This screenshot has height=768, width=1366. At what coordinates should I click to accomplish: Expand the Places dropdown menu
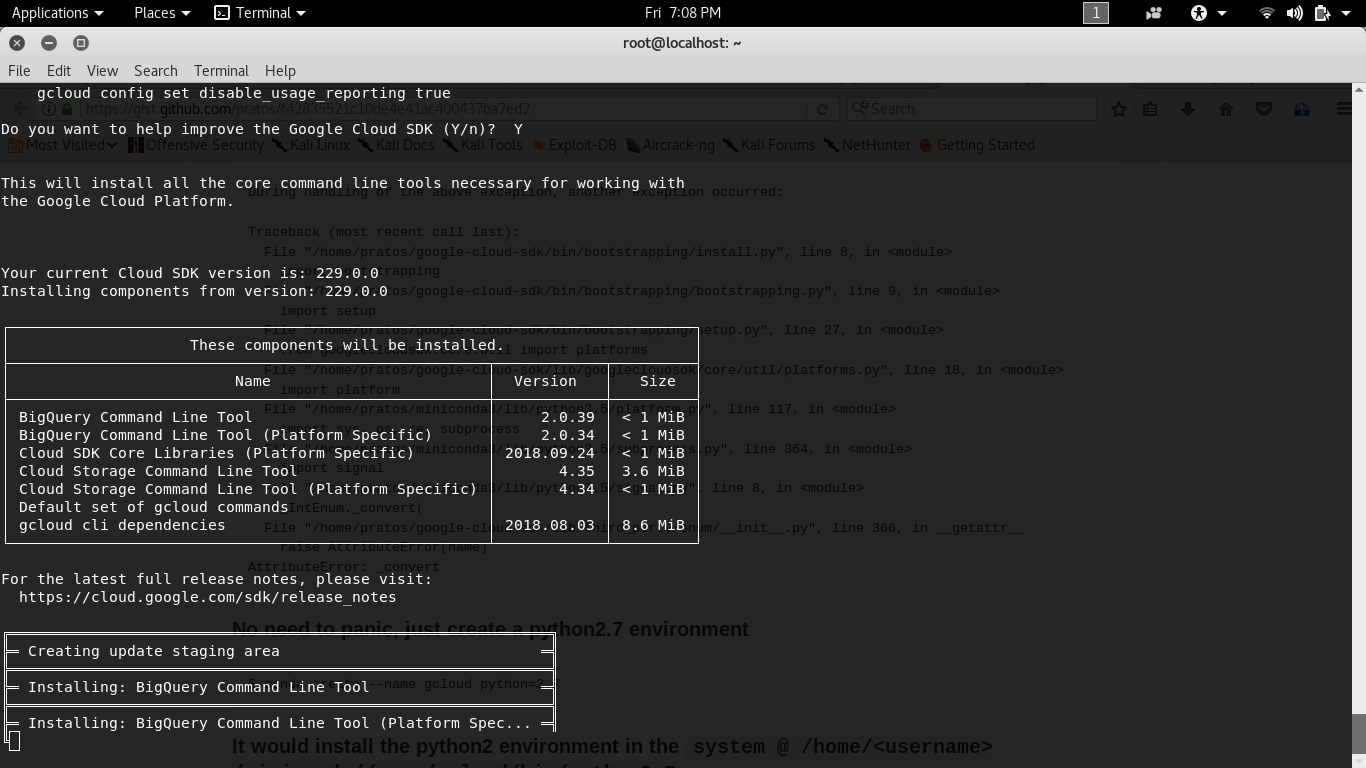click(161, 13)
